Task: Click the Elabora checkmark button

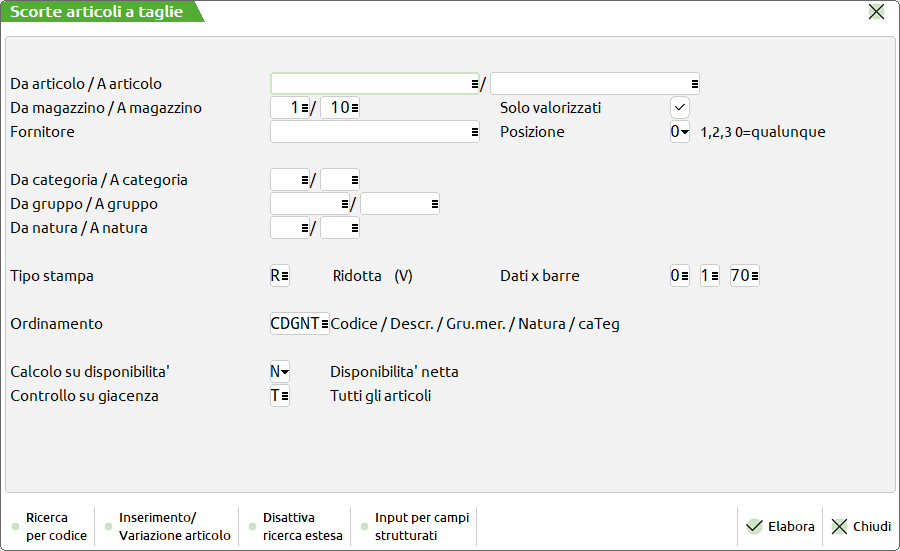Action: point(781,526)
